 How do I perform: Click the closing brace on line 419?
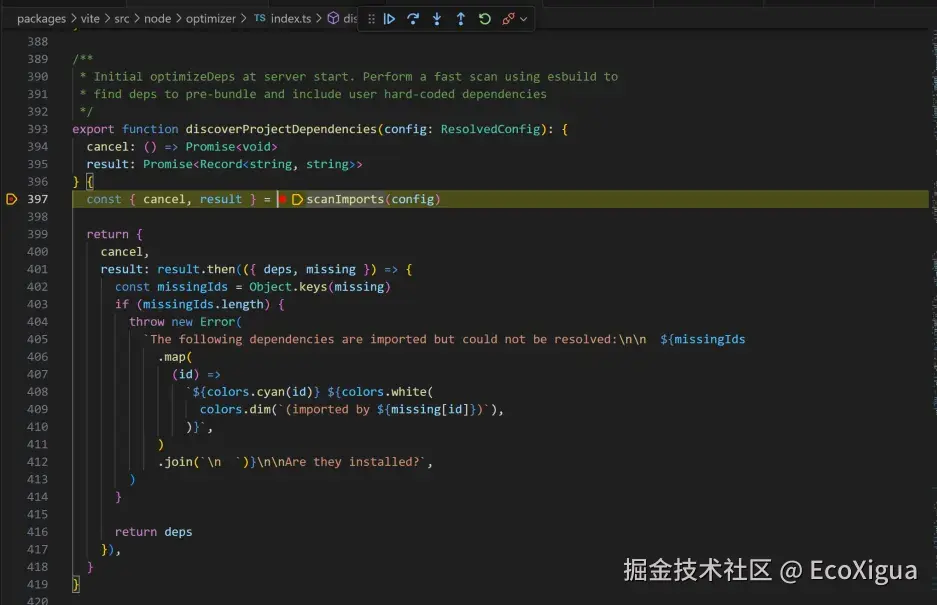pos(76,584)
